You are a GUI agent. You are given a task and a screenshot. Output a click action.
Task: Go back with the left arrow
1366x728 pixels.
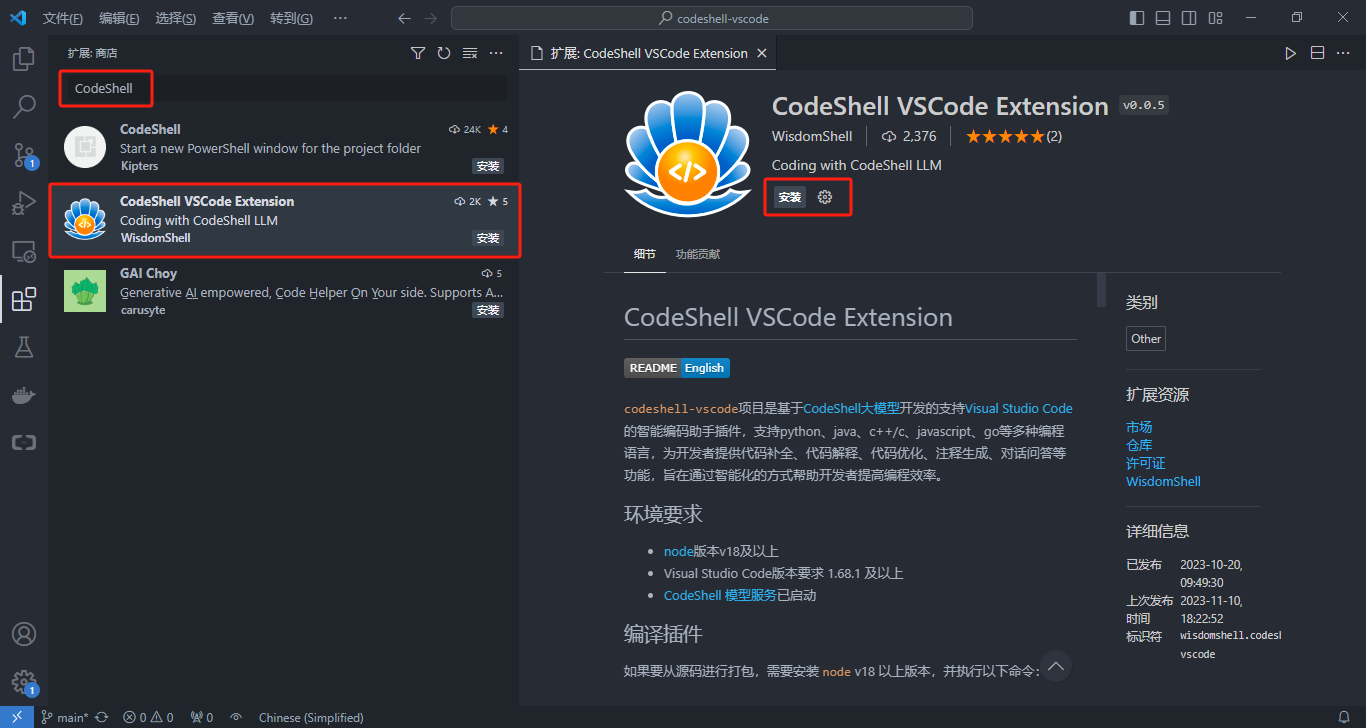pyautogui.click(x=404, y=18)
